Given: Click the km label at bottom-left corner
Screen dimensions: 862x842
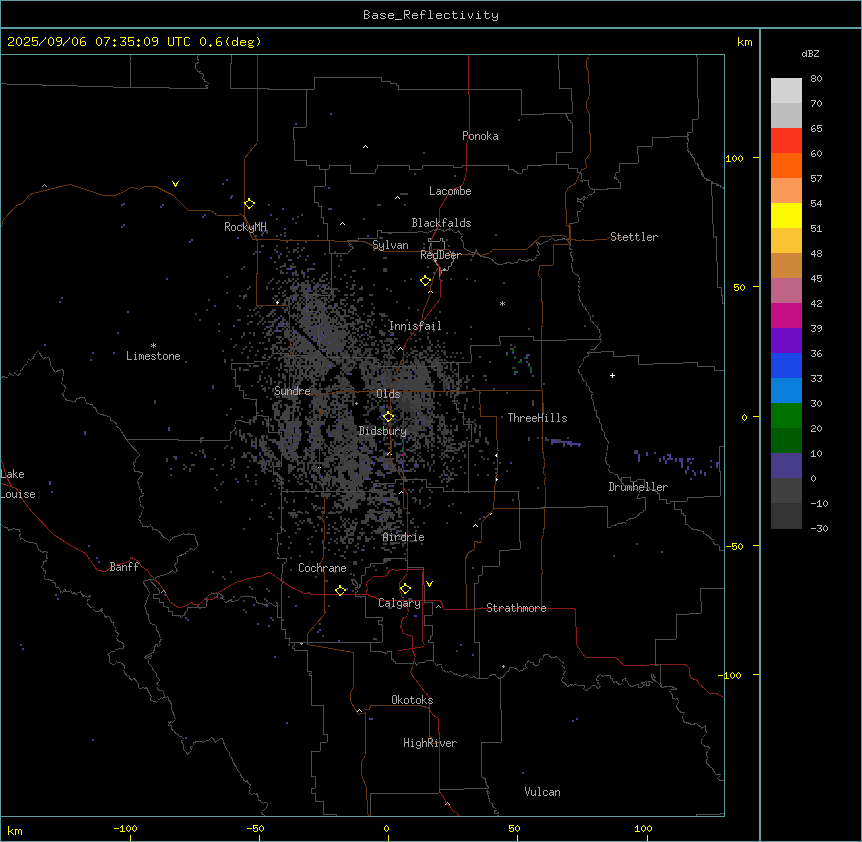Looking at the screenshot, I should pos(15,831).
